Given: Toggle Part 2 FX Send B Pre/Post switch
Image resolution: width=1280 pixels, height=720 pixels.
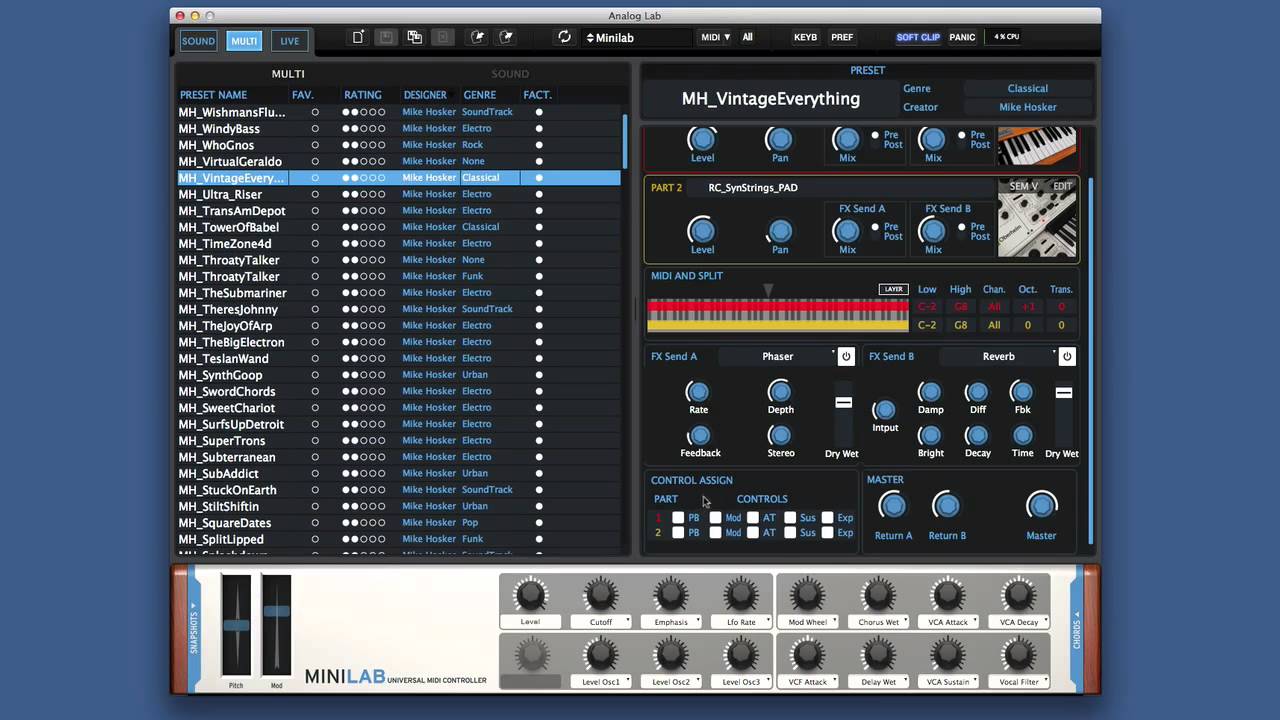Looking at the screenshot, I should [962, 227].
